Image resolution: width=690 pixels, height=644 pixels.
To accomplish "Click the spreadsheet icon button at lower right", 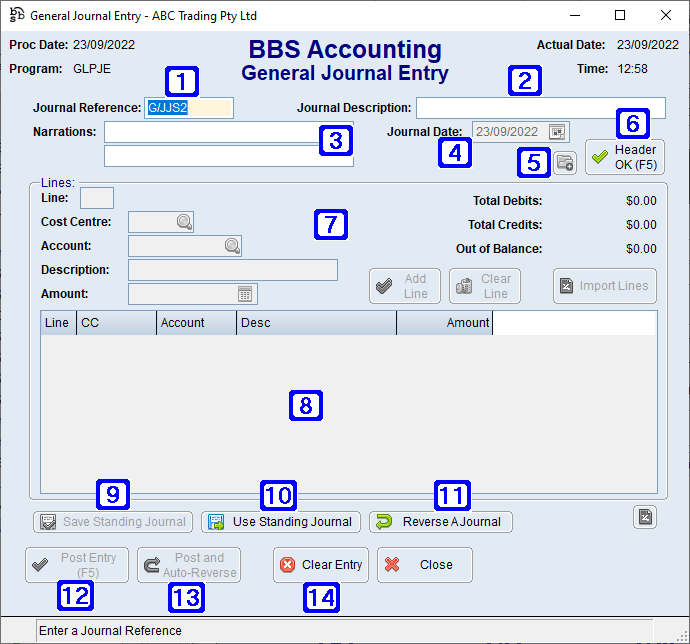I will 646,517.
